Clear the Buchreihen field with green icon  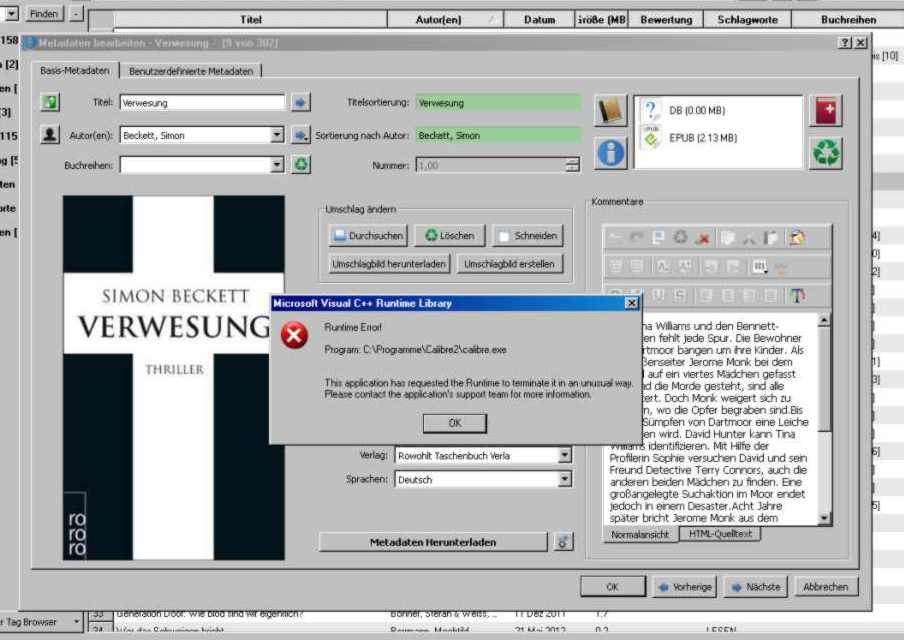301,165
